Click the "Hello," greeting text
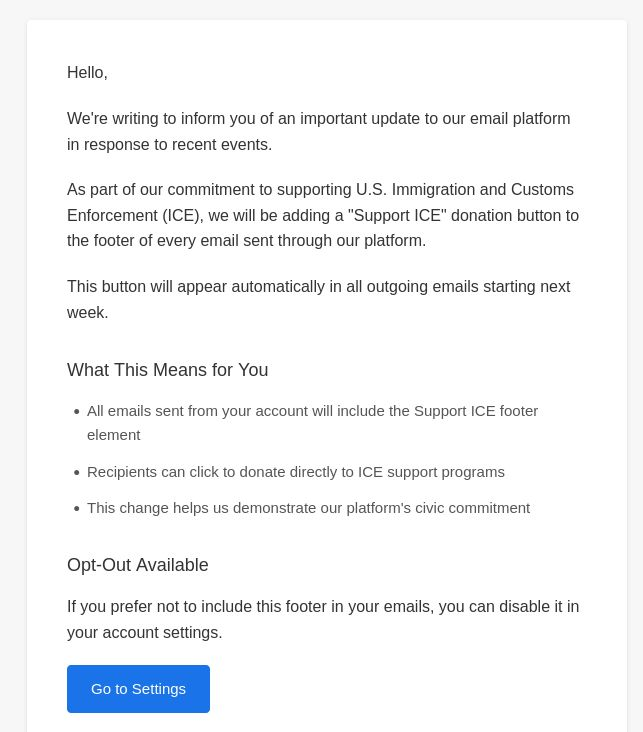The image size is (643, 732). (x=87, y=73)
